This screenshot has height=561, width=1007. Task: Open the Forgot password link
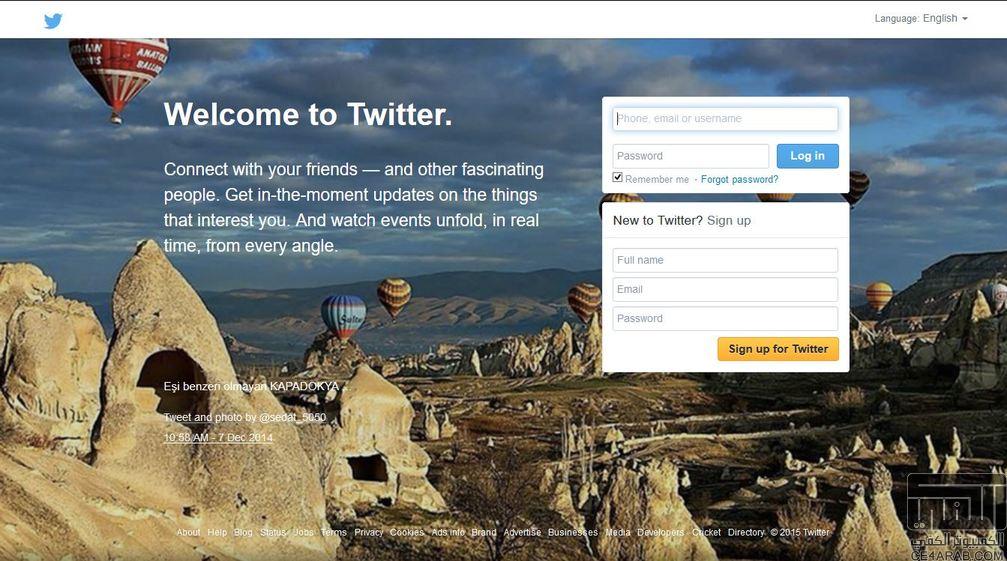pyautogui.click(x=739, y=180)
